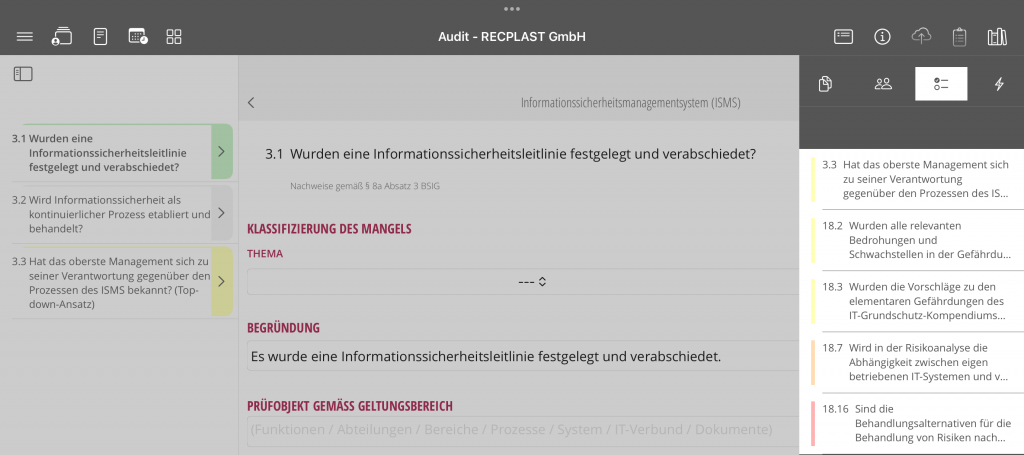1024x455 pixels.
Task: Switch to the lightning bolt tab
Action: click(x=998, y=84)
